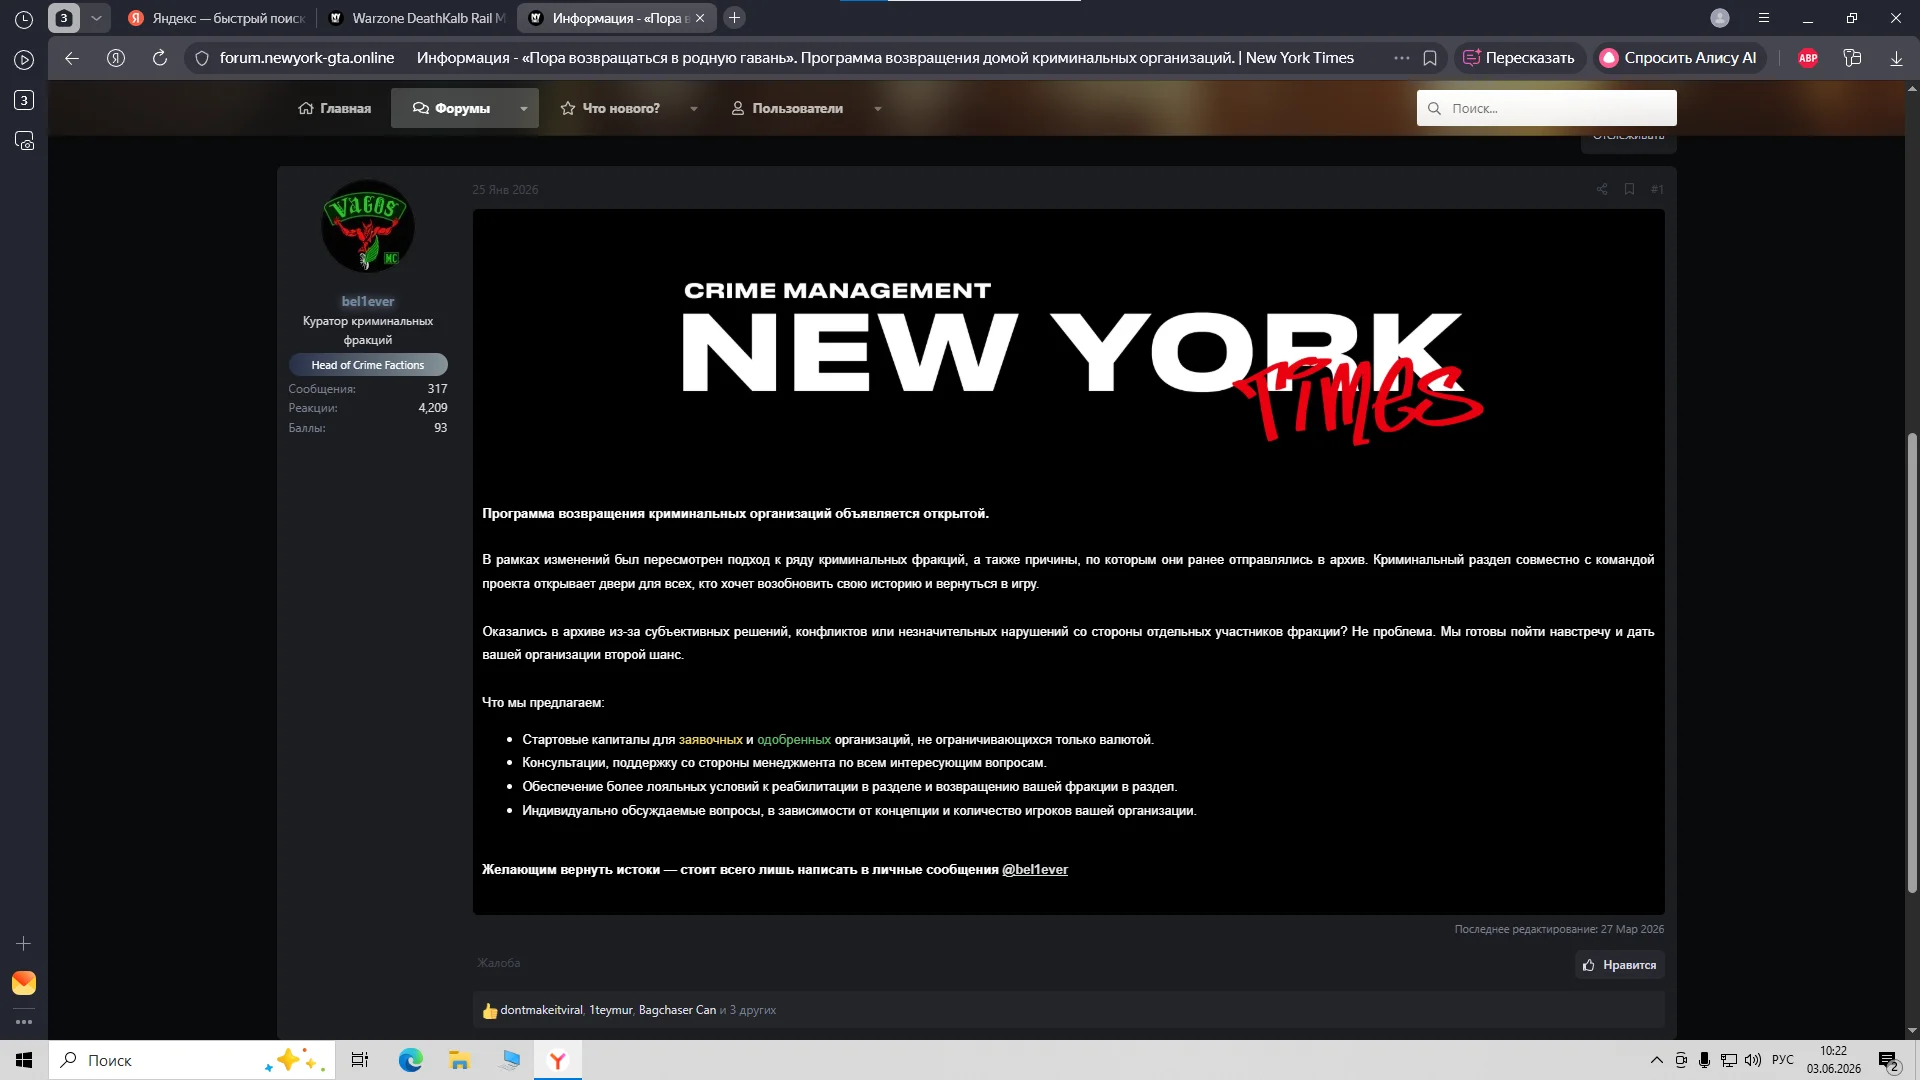Screen dimensions: 1920x1080
Task: Open sidebar more options dots
Action: tap(24, 1022)
